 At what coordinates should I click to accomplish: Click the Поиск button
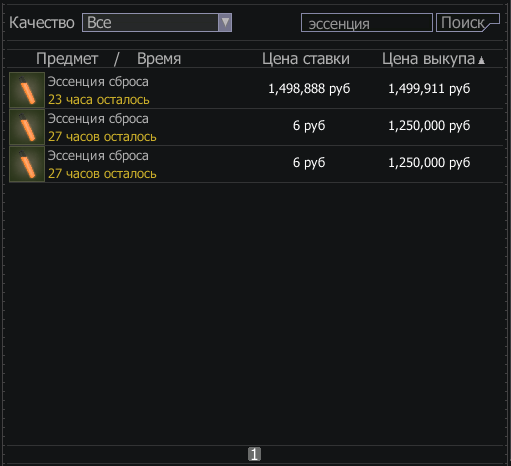468,23
